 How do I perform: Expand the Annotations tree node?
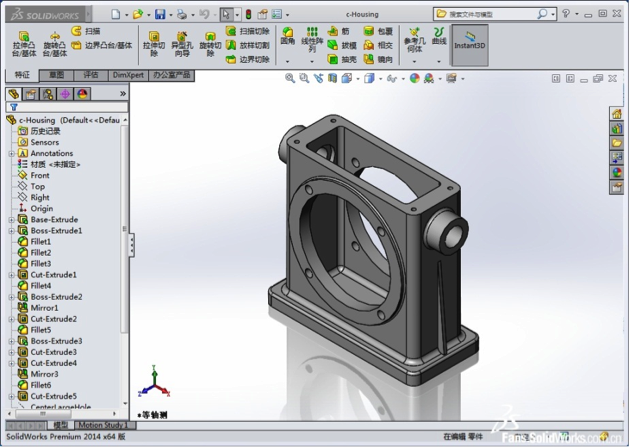[11, 154]
